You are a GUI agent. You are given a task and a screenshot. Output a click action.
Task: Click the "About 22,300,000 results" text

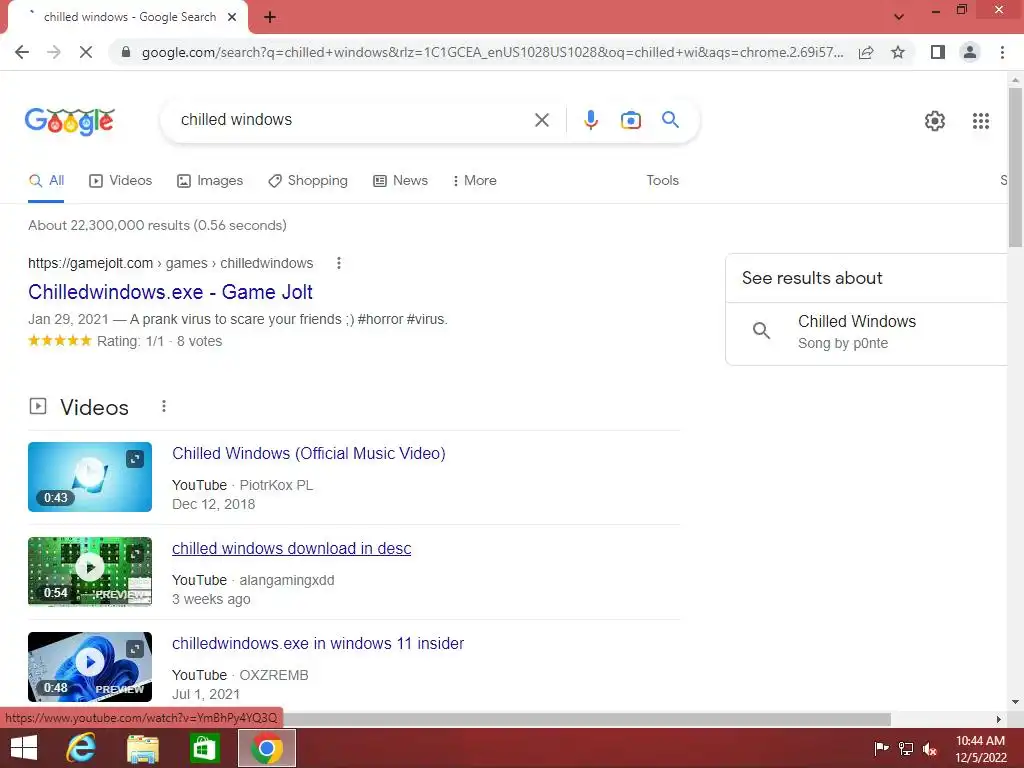[x=157, y=225]
